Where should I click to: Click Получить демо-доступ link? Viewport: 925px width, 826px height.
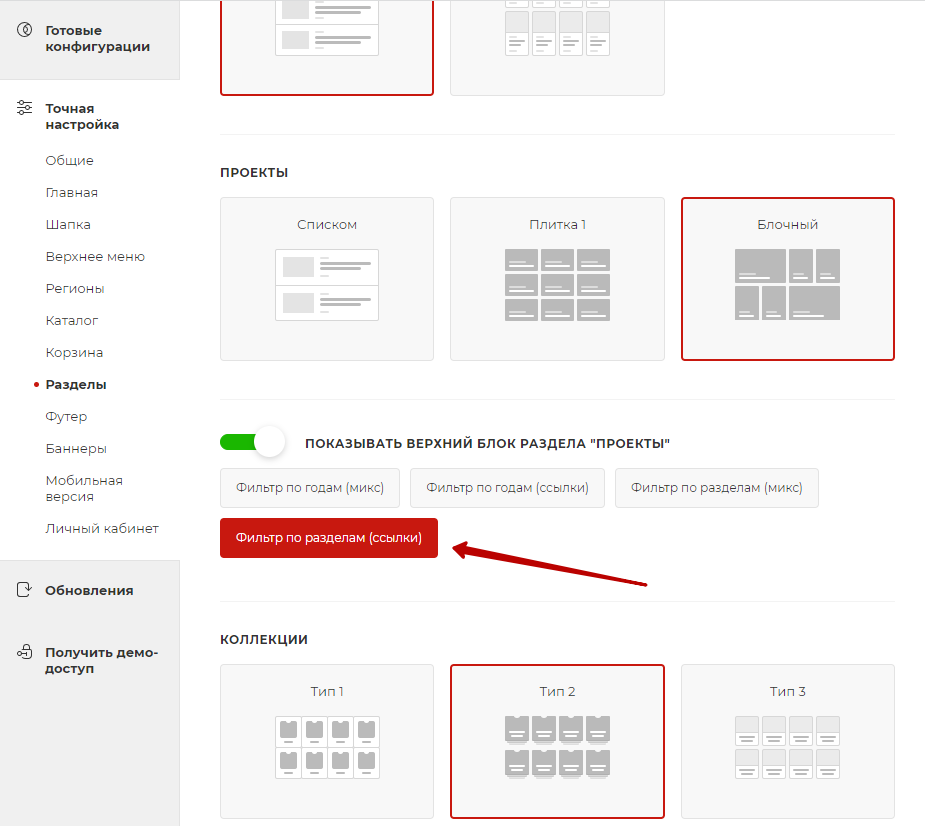coord(101,660)
